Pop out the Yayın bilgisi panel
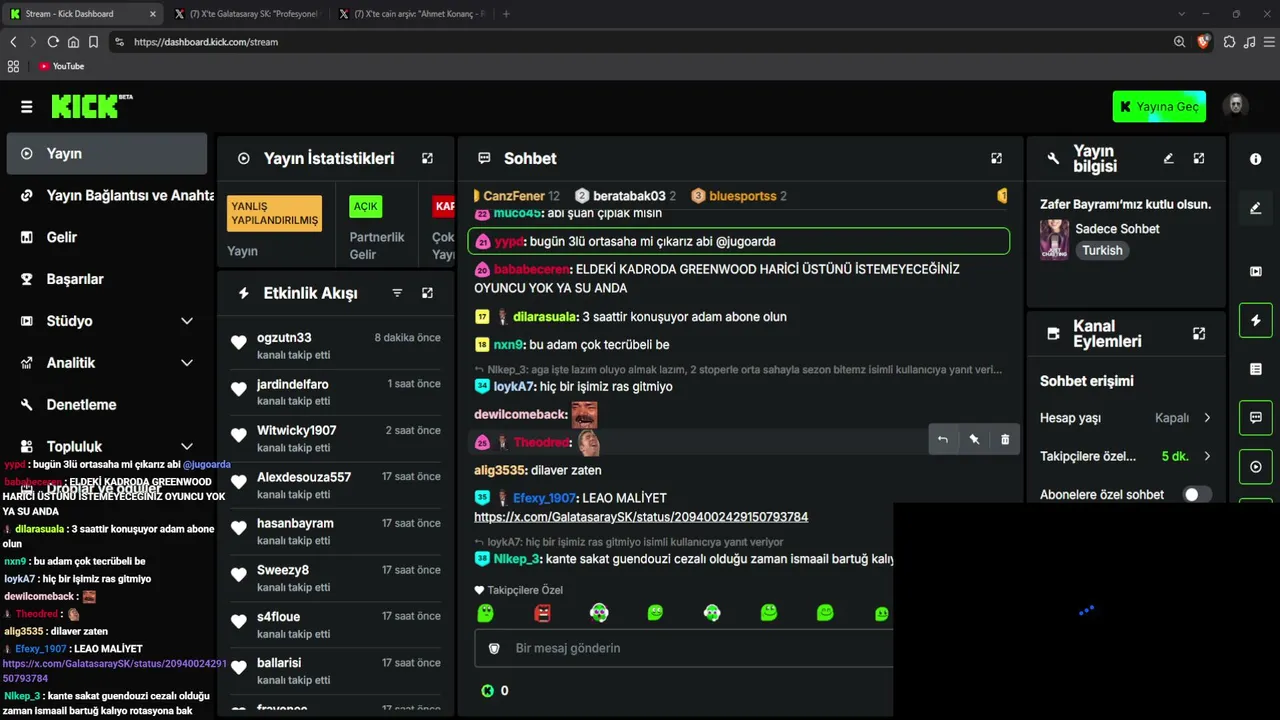Screen dimensions: 1280x720 coord(1199,158)
